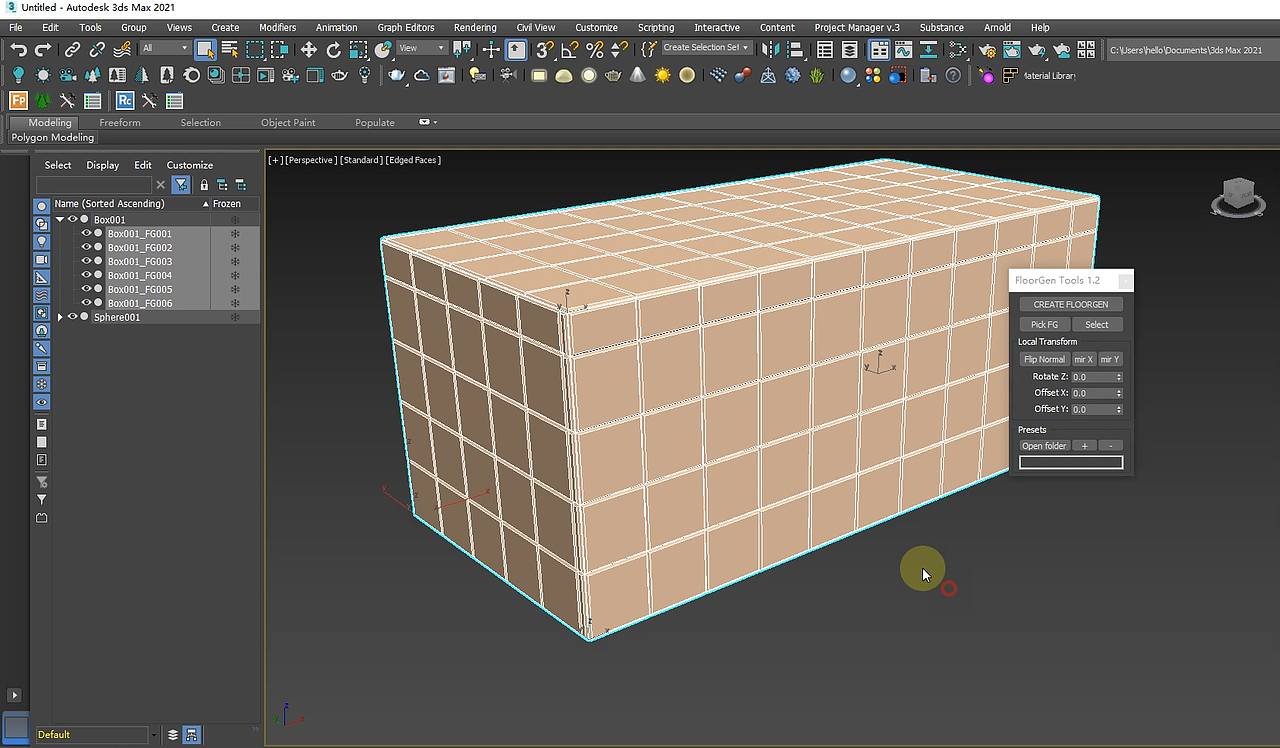Increment the Rotate Z spinner
The width and height of the screenshot is (1280, 748).
pos(1119,374)
